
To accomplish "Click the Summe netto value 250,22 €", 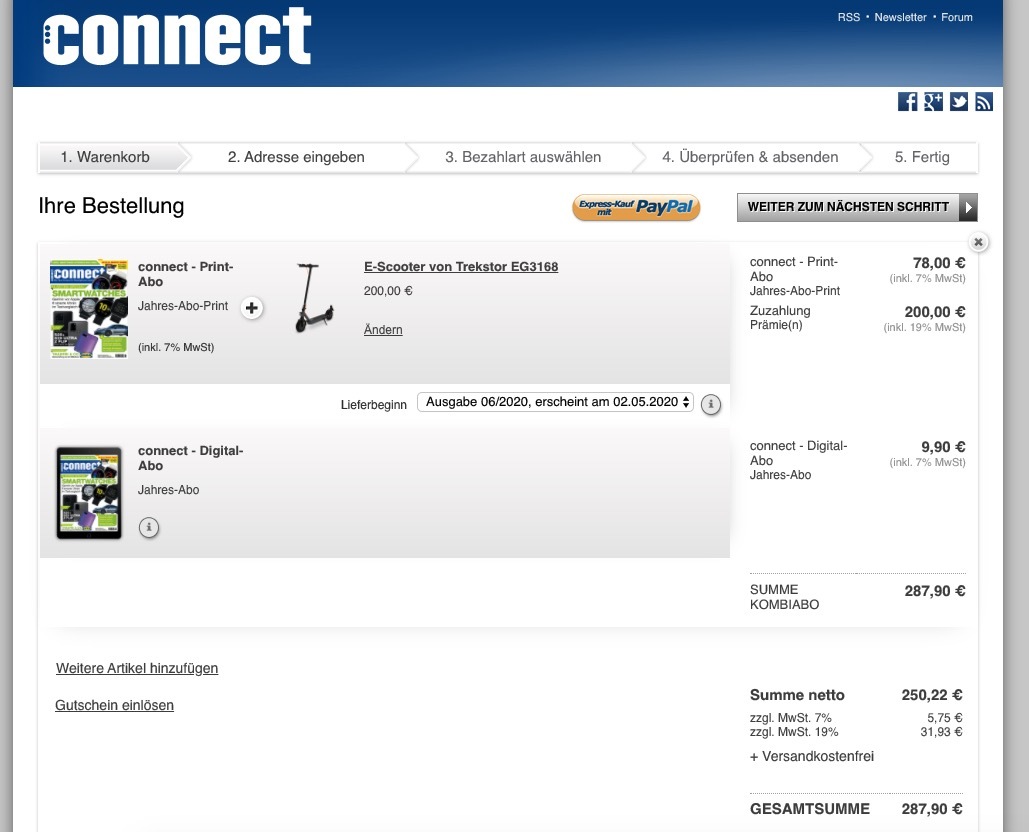I will 932,695.
